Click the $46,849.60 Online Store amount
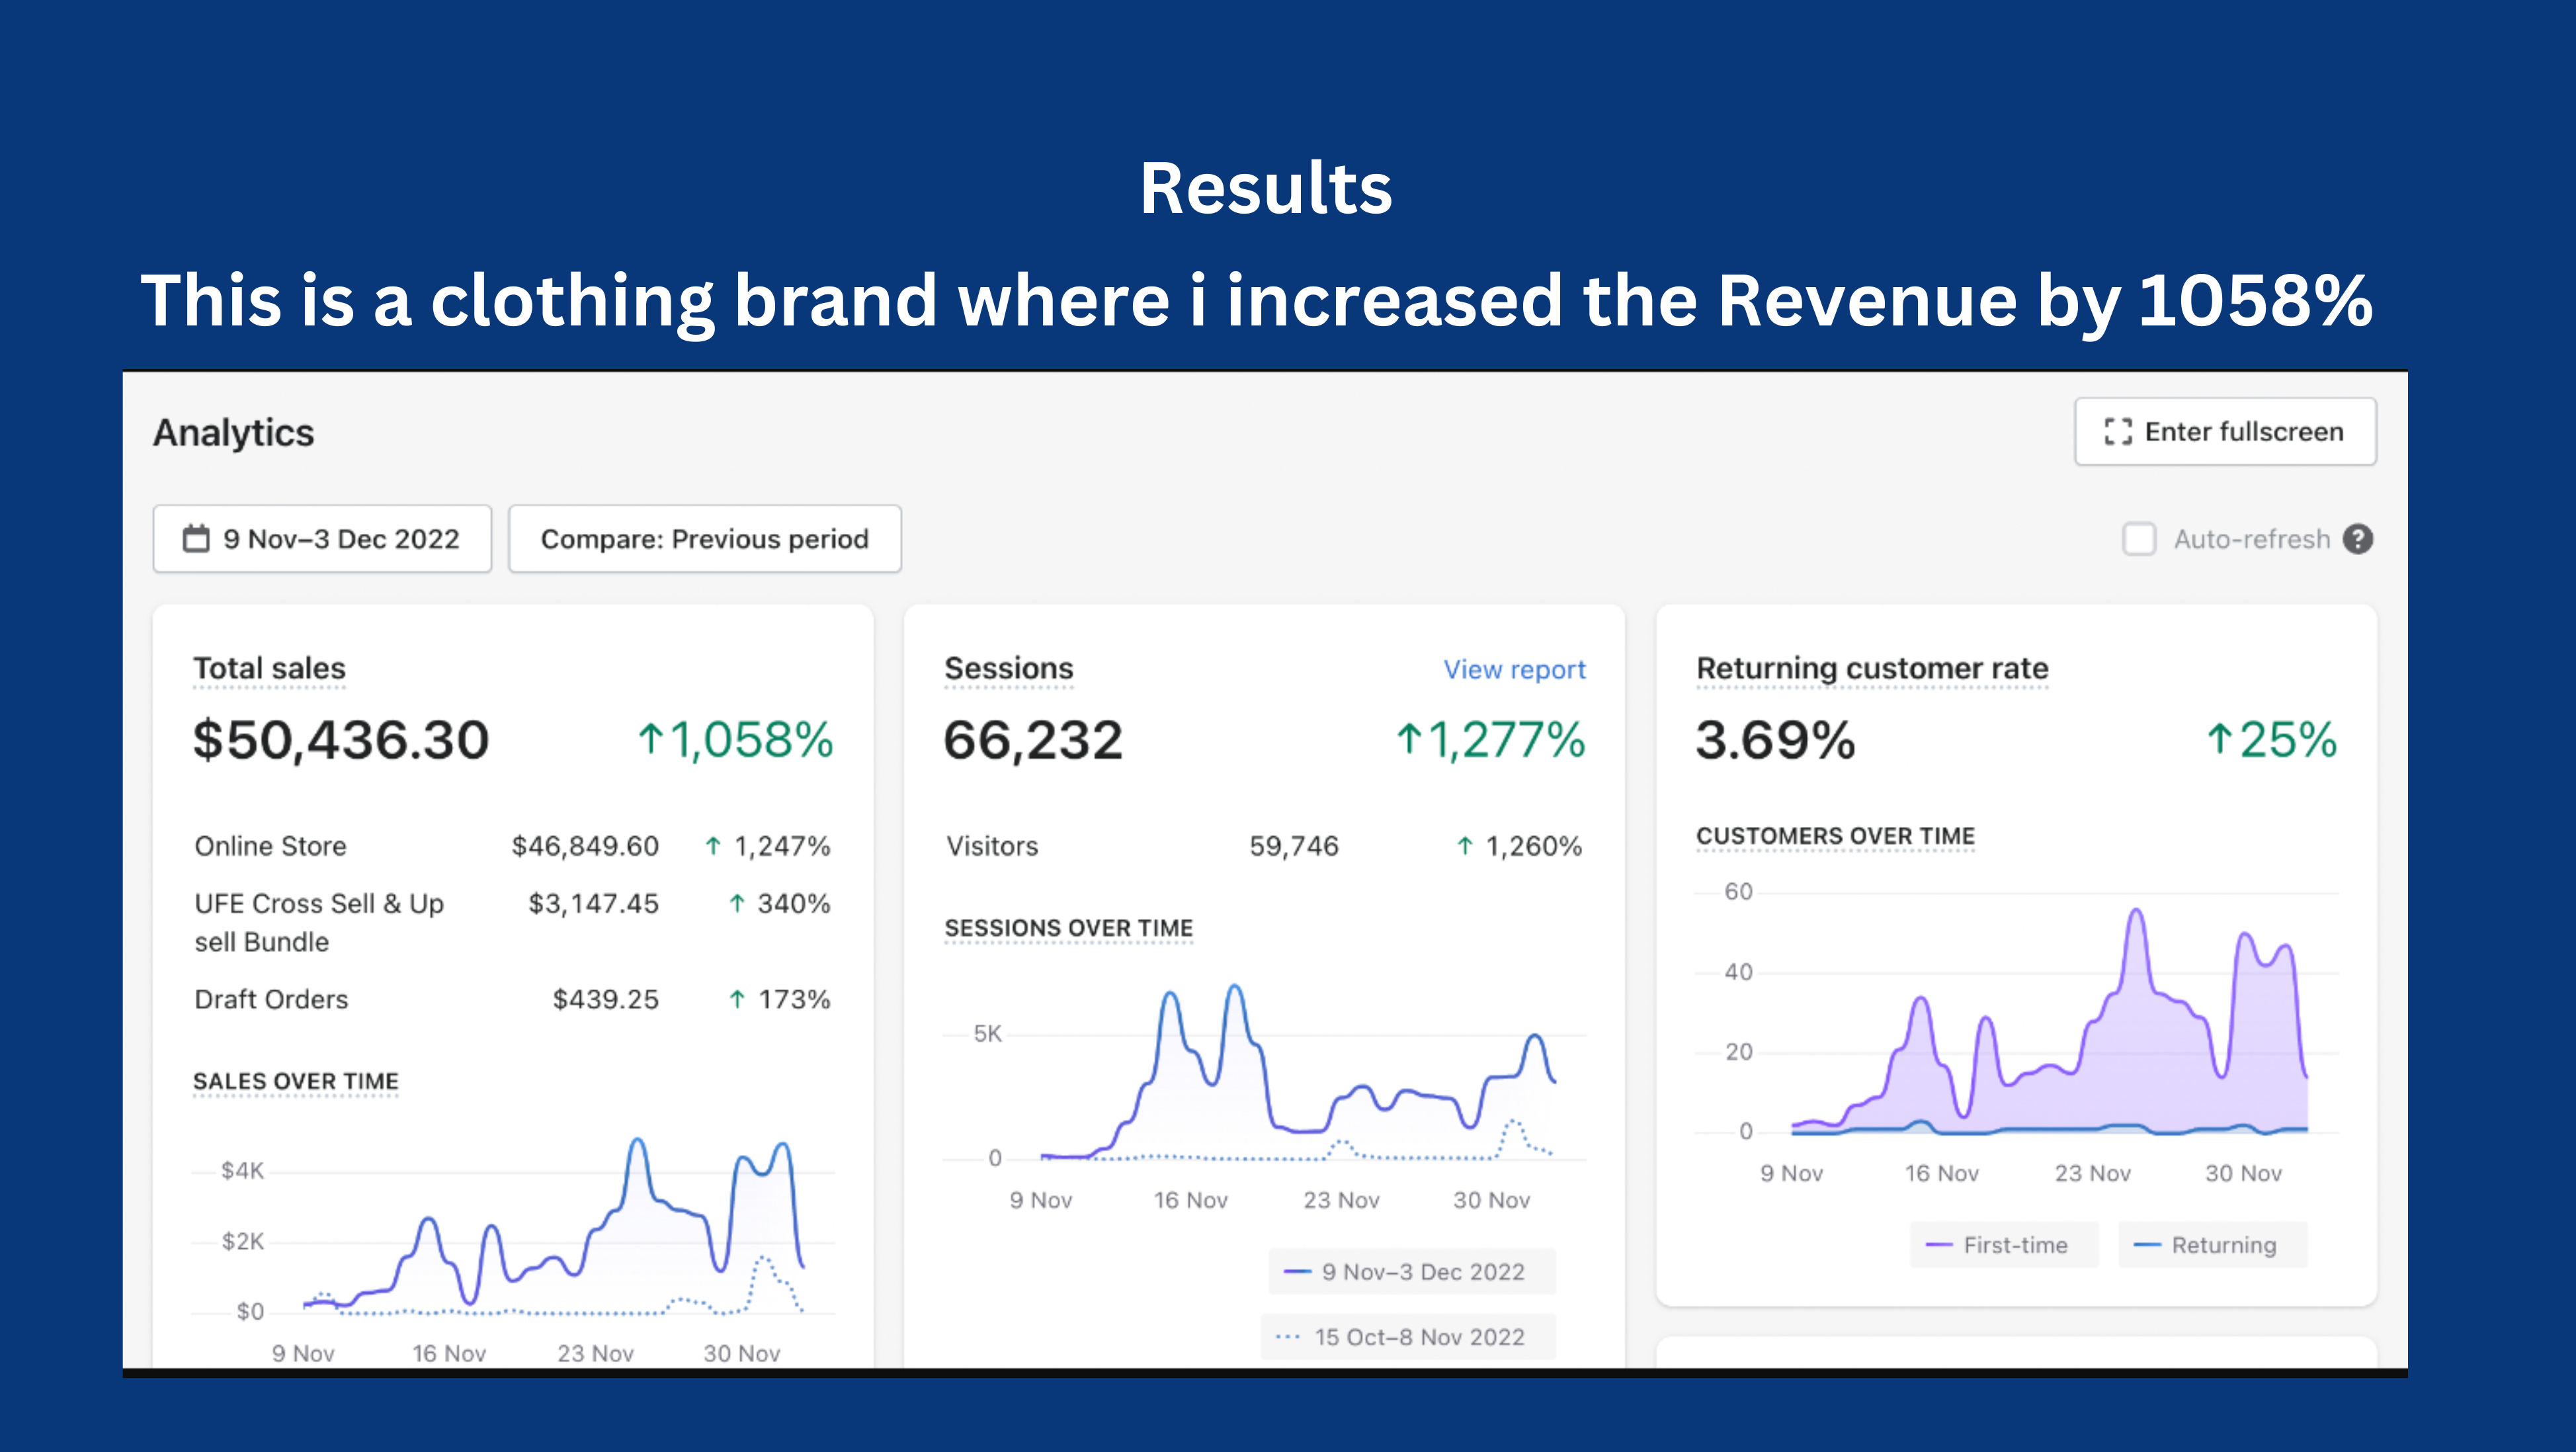Image resolution: width=2576 pixels, height=1452 pixels. point(585,846)
